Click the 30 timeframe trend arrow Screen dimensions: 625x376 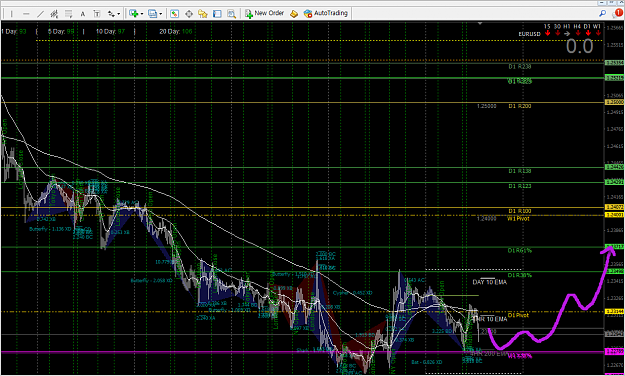[557, 33]
